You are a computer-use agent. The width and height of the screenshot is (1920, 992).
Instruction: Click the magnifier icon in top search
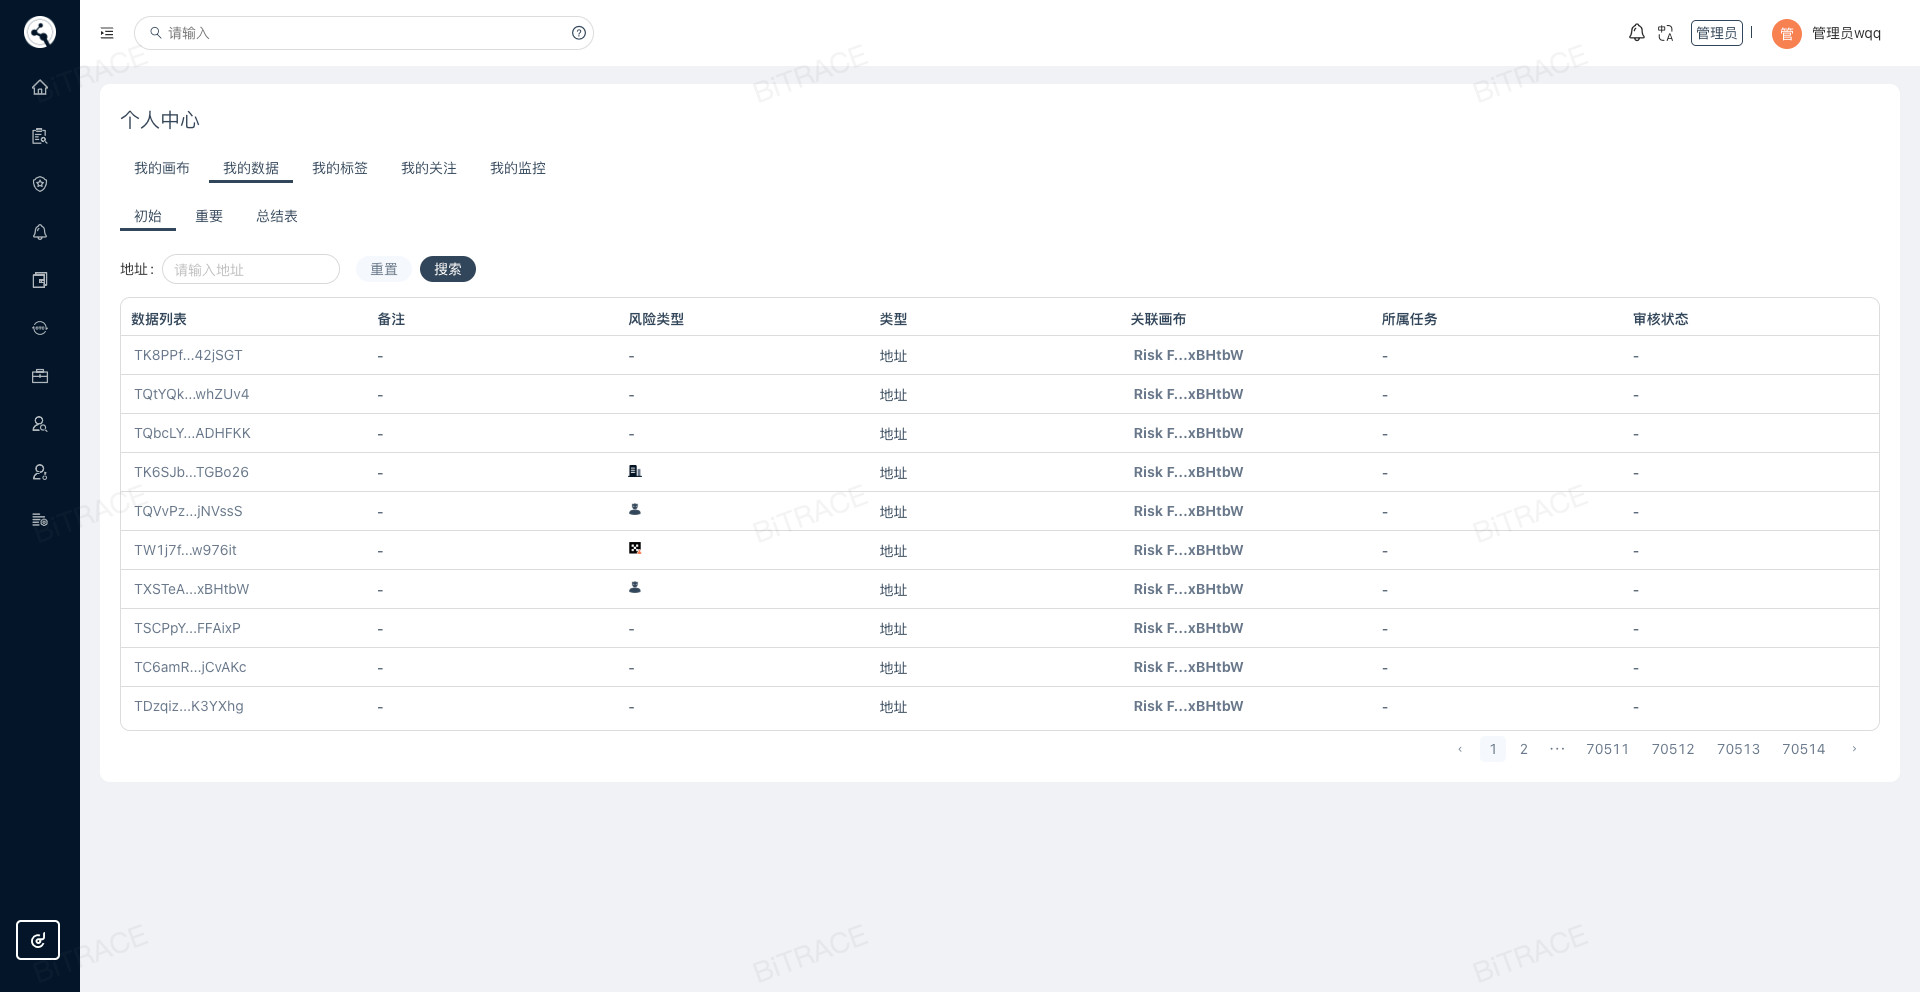[x=156, y=33]
